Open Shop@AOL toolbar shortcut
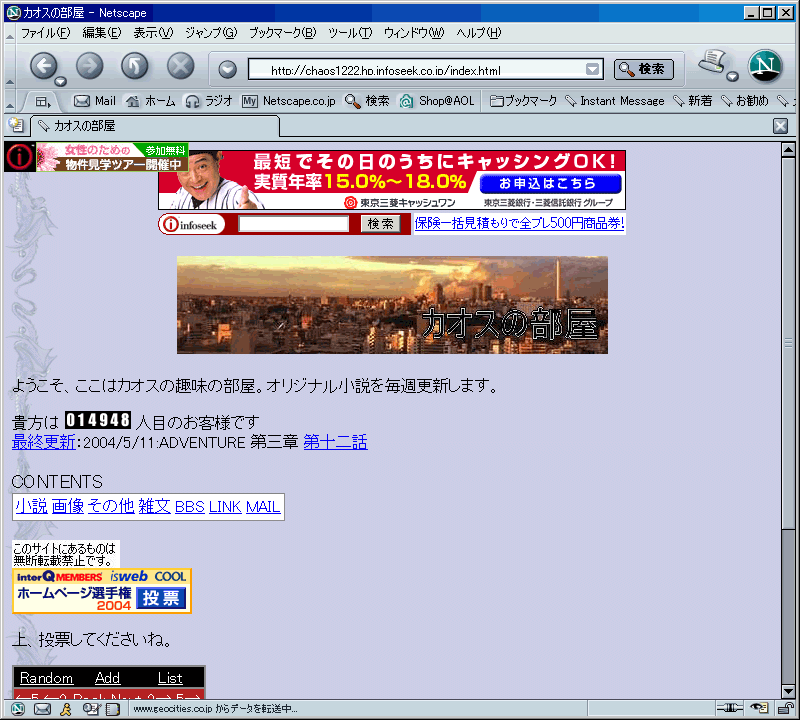The width and height of the screenshot is (800, 720). point(437,101)
